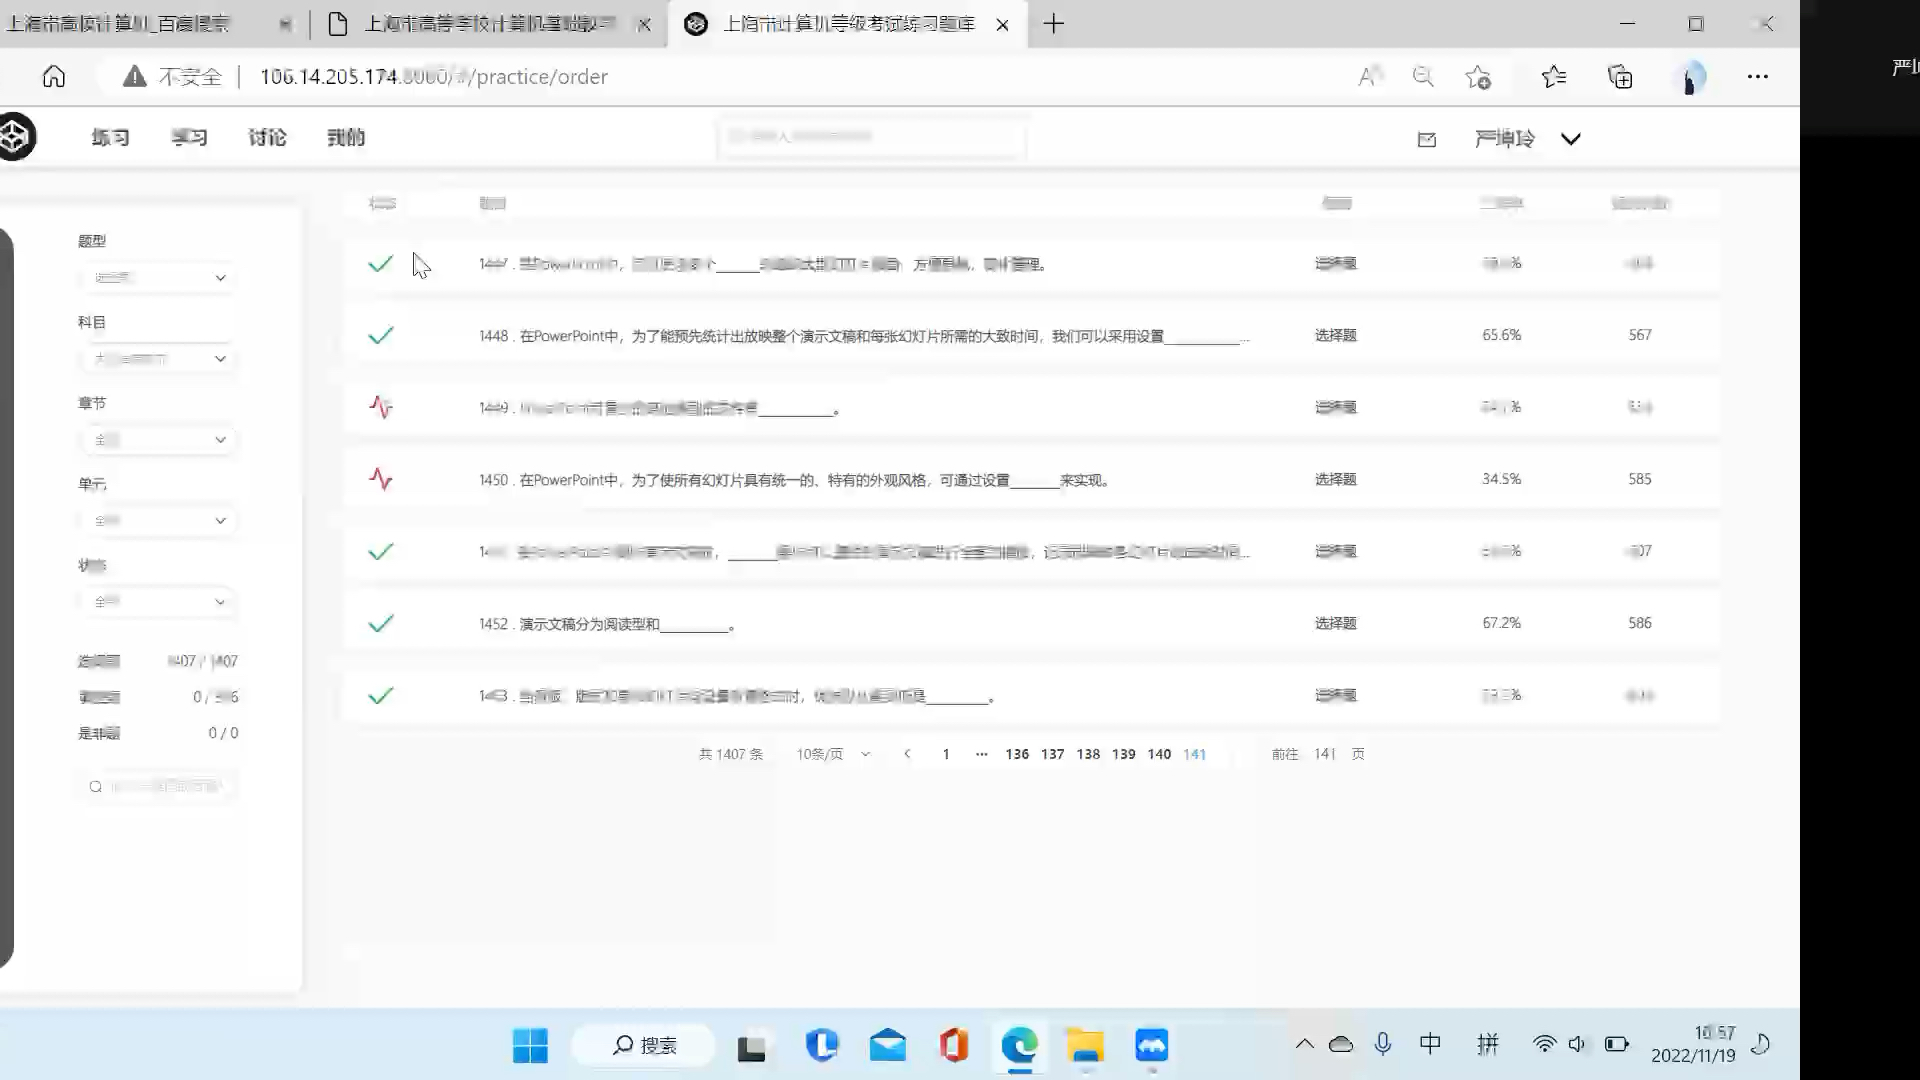Launch PowerPoint from the taskbar

(x=953, y=1045)
